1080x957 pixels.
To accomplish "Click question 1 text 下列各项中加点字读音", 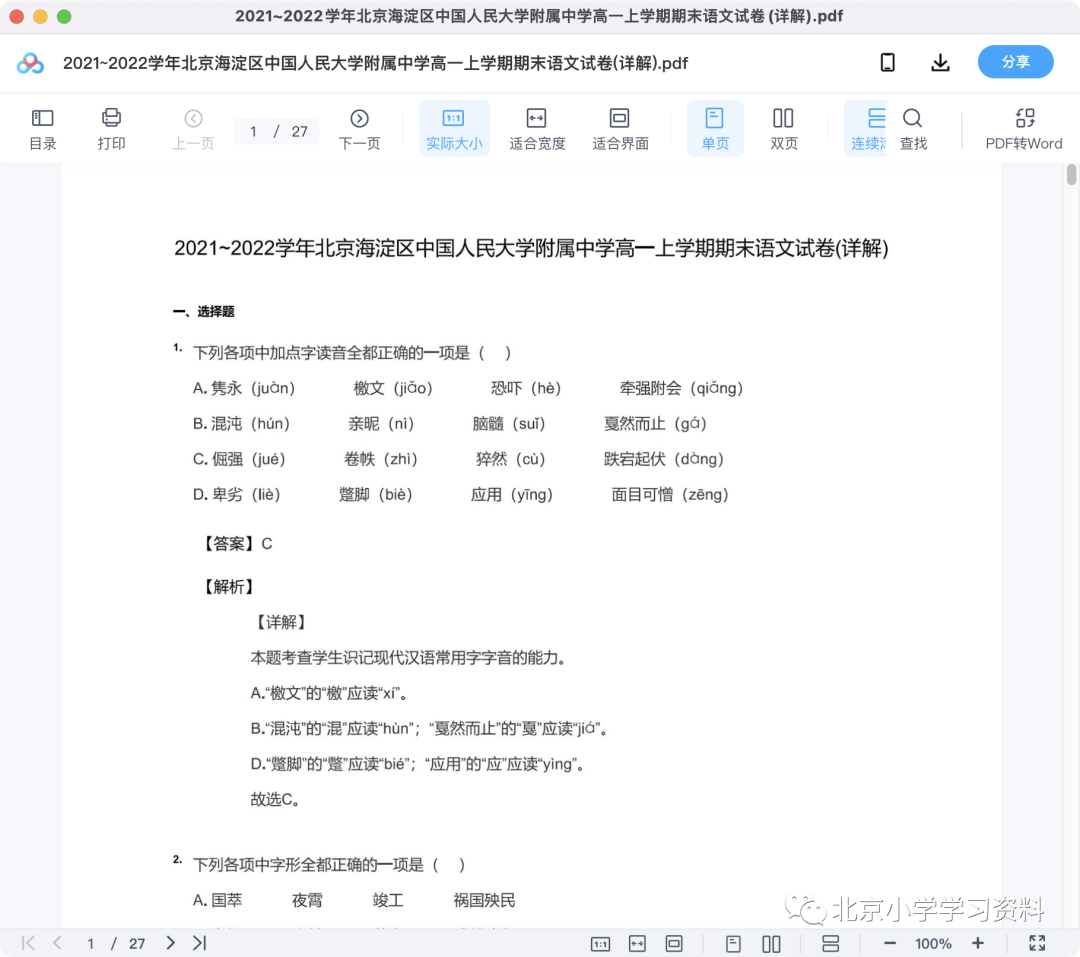I will point(352,353).
